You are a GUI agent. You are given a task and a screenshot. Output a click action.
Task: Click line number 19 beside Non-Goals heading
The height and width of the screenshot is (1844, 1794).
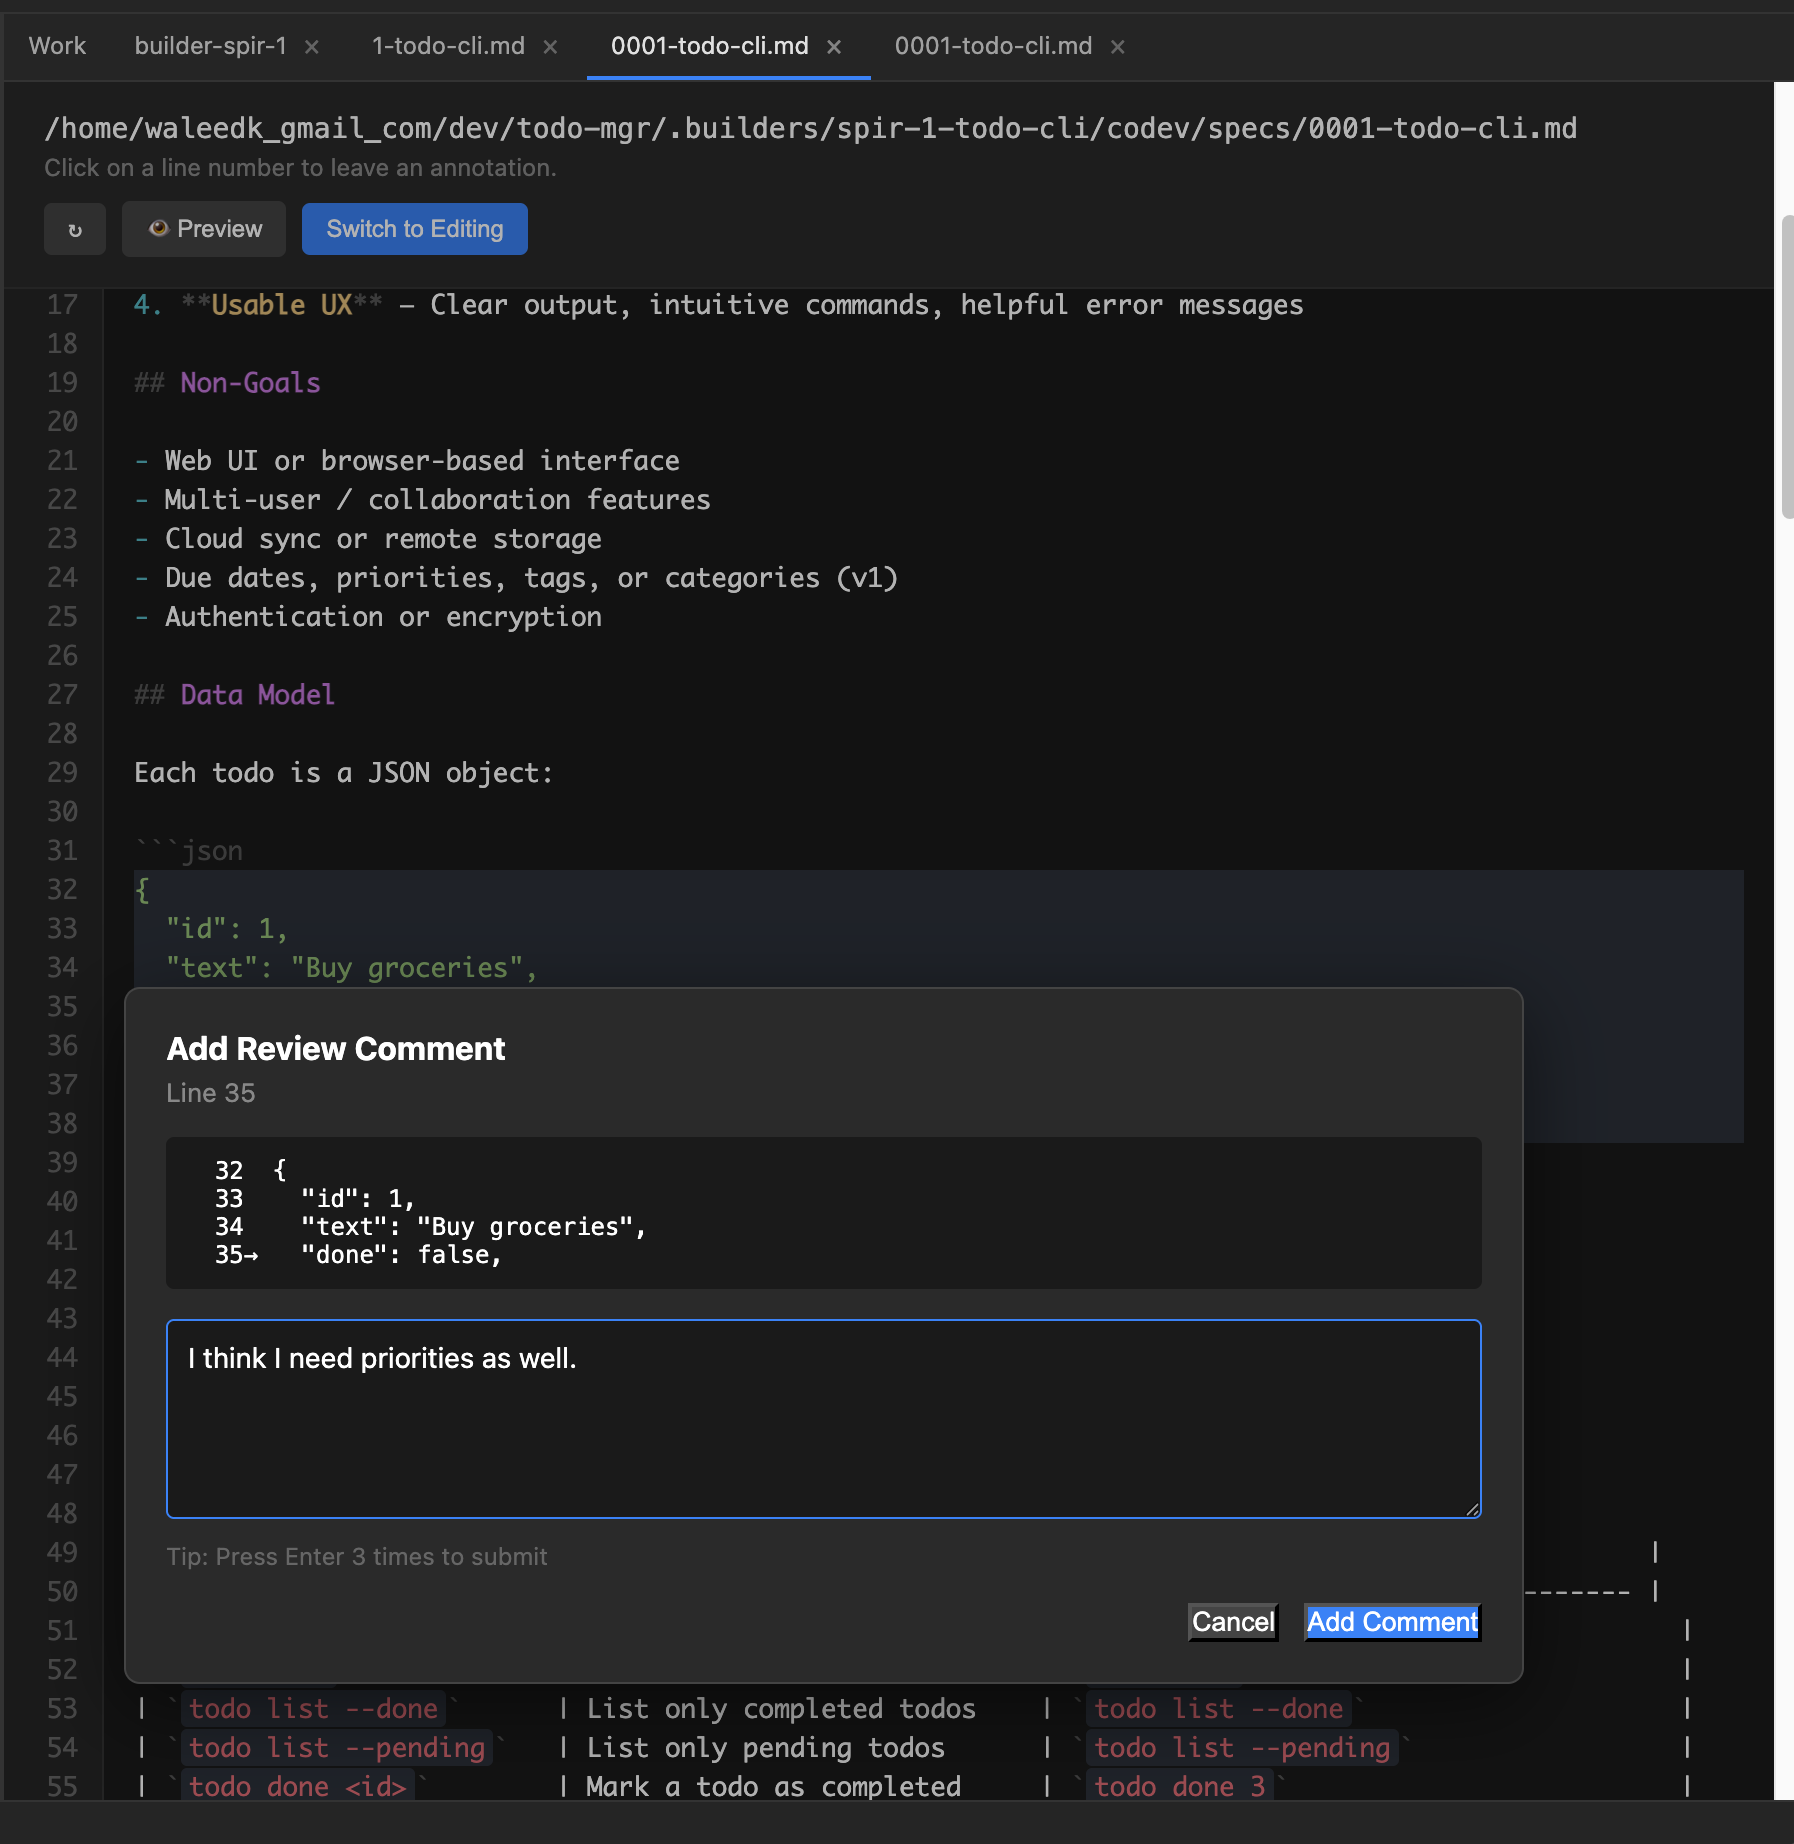[x=62, y=383]
